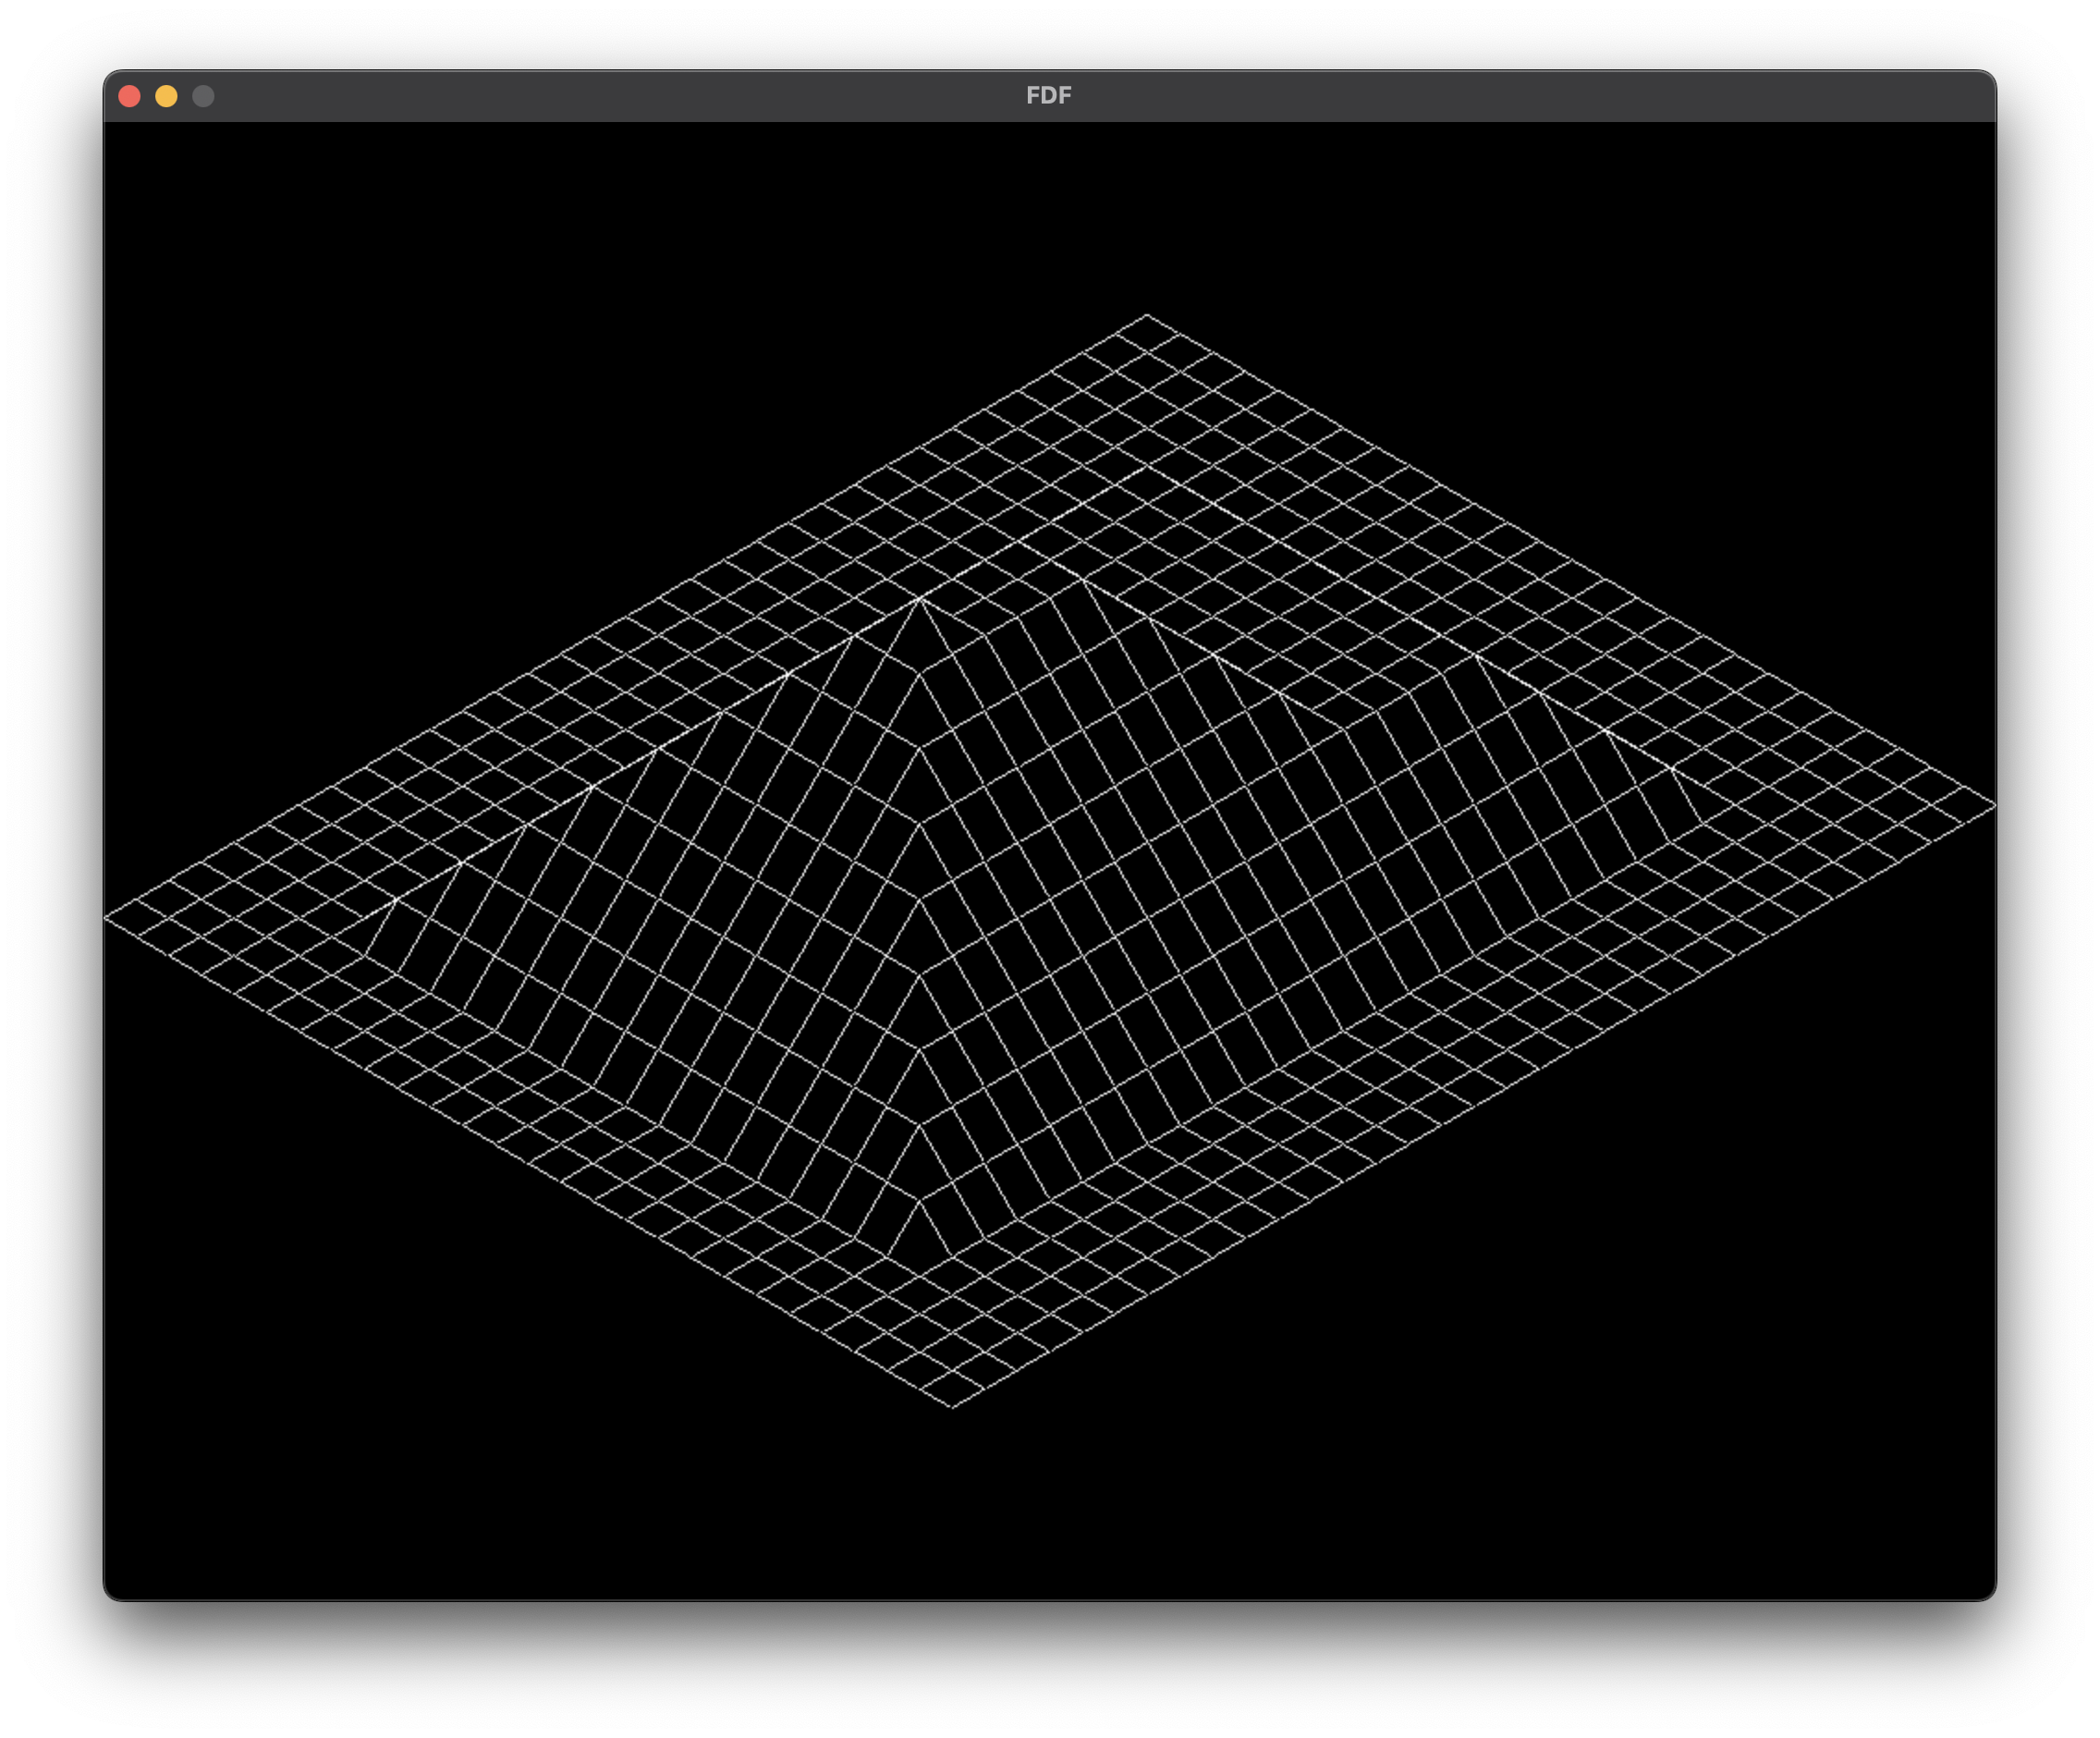Click the grayed-out zoom window button
This screenshot has height=1738, width=2100.
pos(203,96)
